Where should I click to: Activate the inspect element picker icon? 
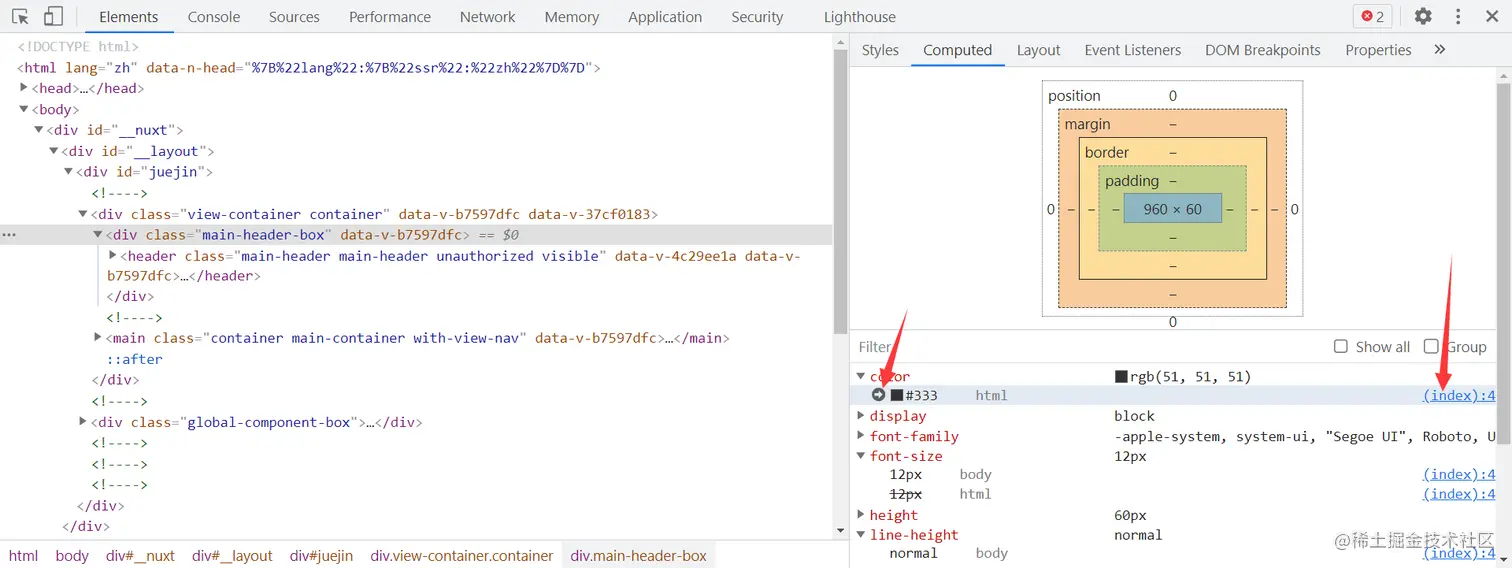coord(20,17)
